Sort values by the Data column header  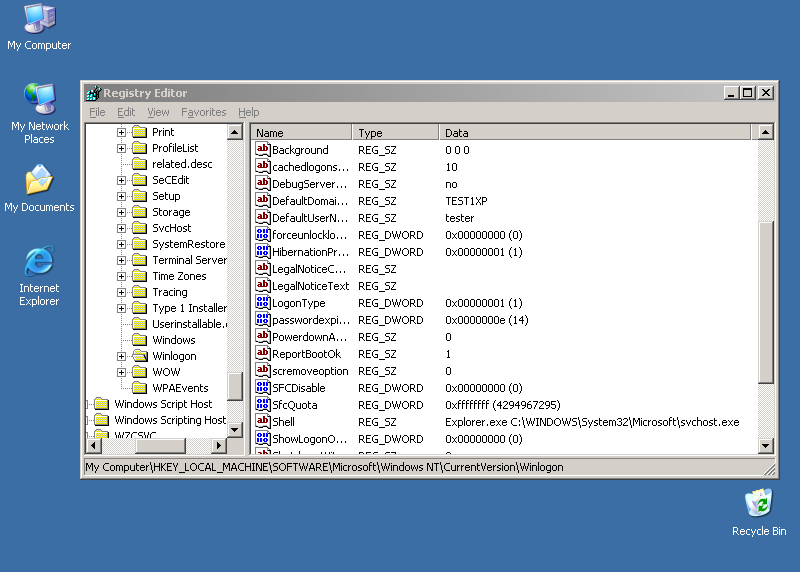[595, 133]
